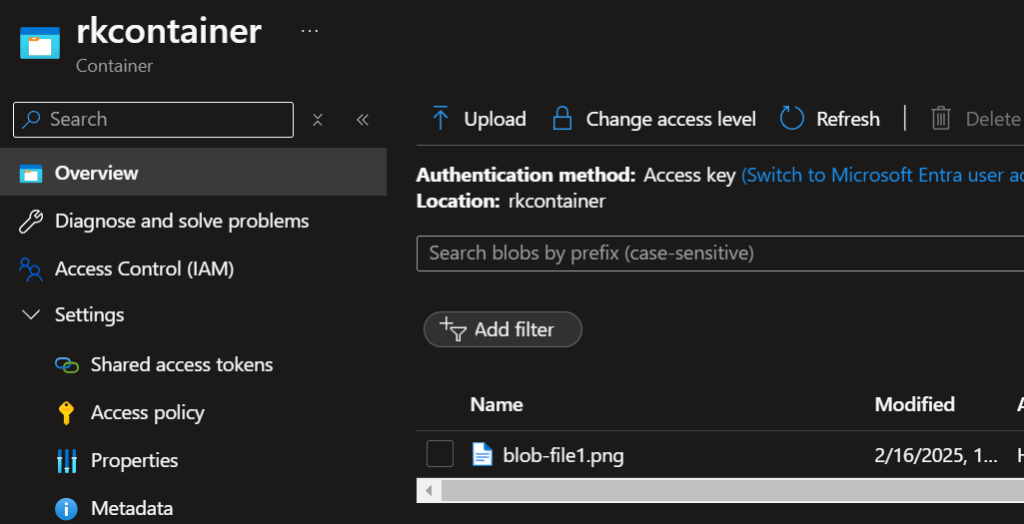Select the blob-file1.png checkbox
Image resolution: width=1024 pixels, height=524 pixels.
[440, 455]
